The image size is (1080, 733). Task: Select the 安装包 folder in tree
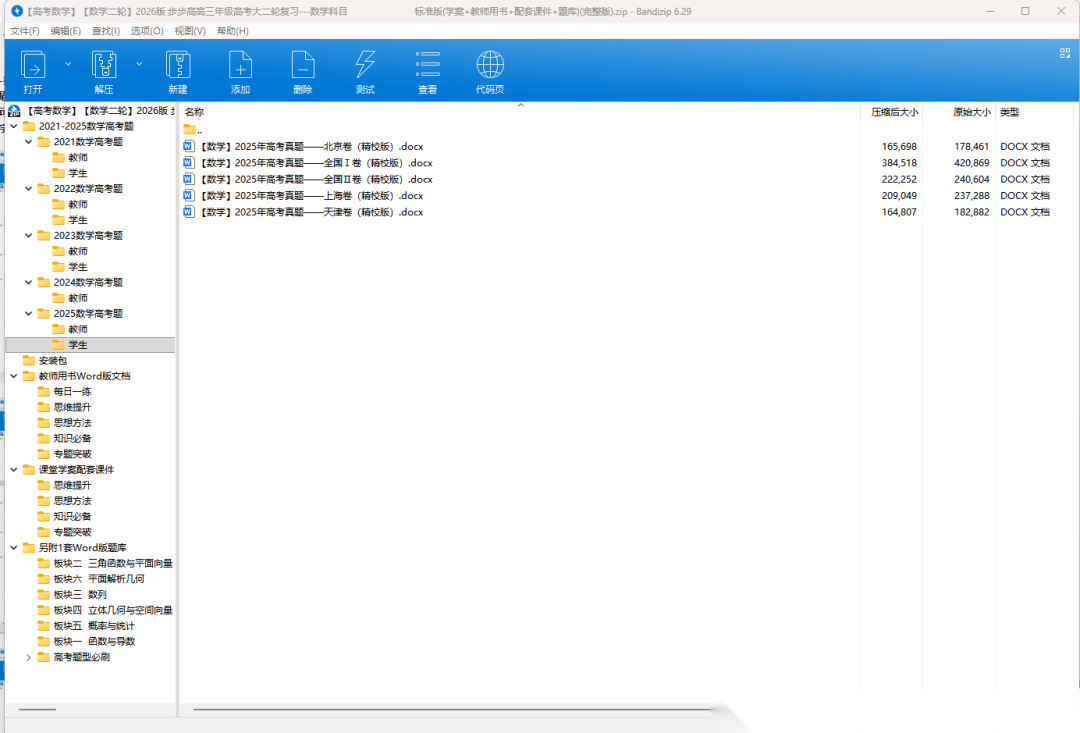click(x=52, y=360)
